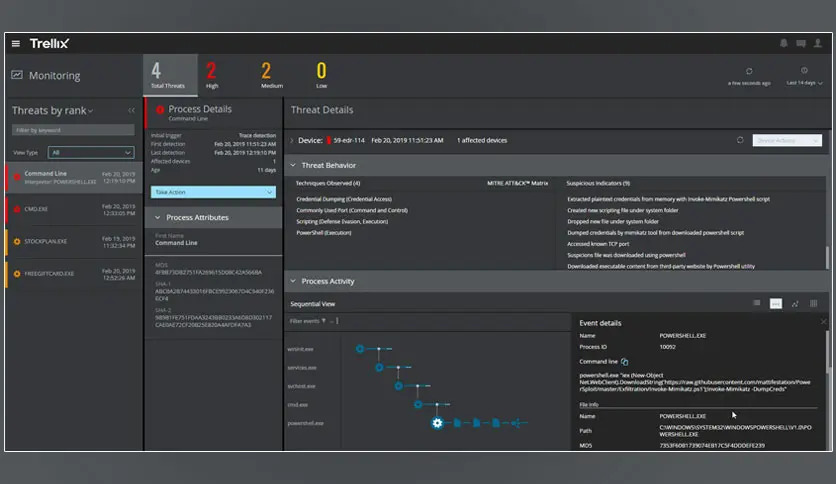Select the powershell.exe gear node in graph
The width and height of the screenshot is (836, 484).
pos(437,423)
